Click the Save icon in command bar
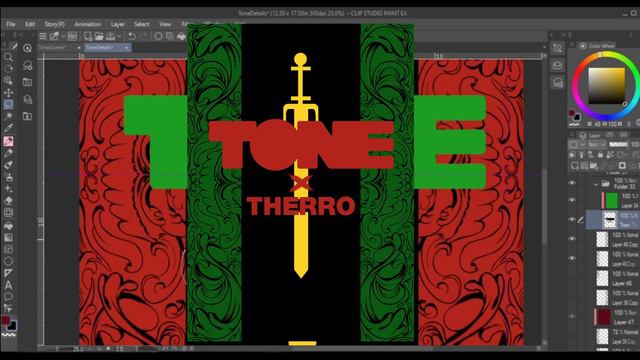The image size is (640, 360). 110,36
